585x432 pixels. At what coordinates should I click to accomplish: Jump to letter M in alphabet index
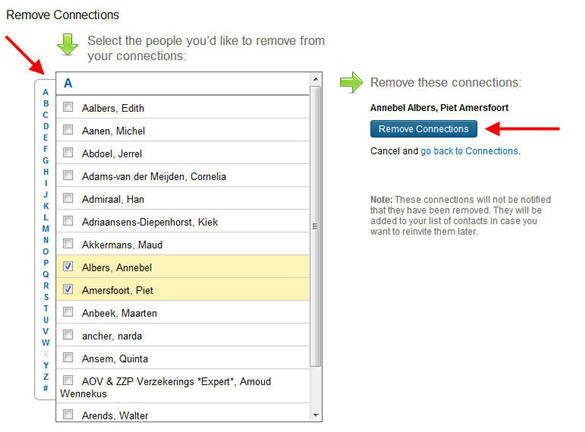(x=46, y=229)
